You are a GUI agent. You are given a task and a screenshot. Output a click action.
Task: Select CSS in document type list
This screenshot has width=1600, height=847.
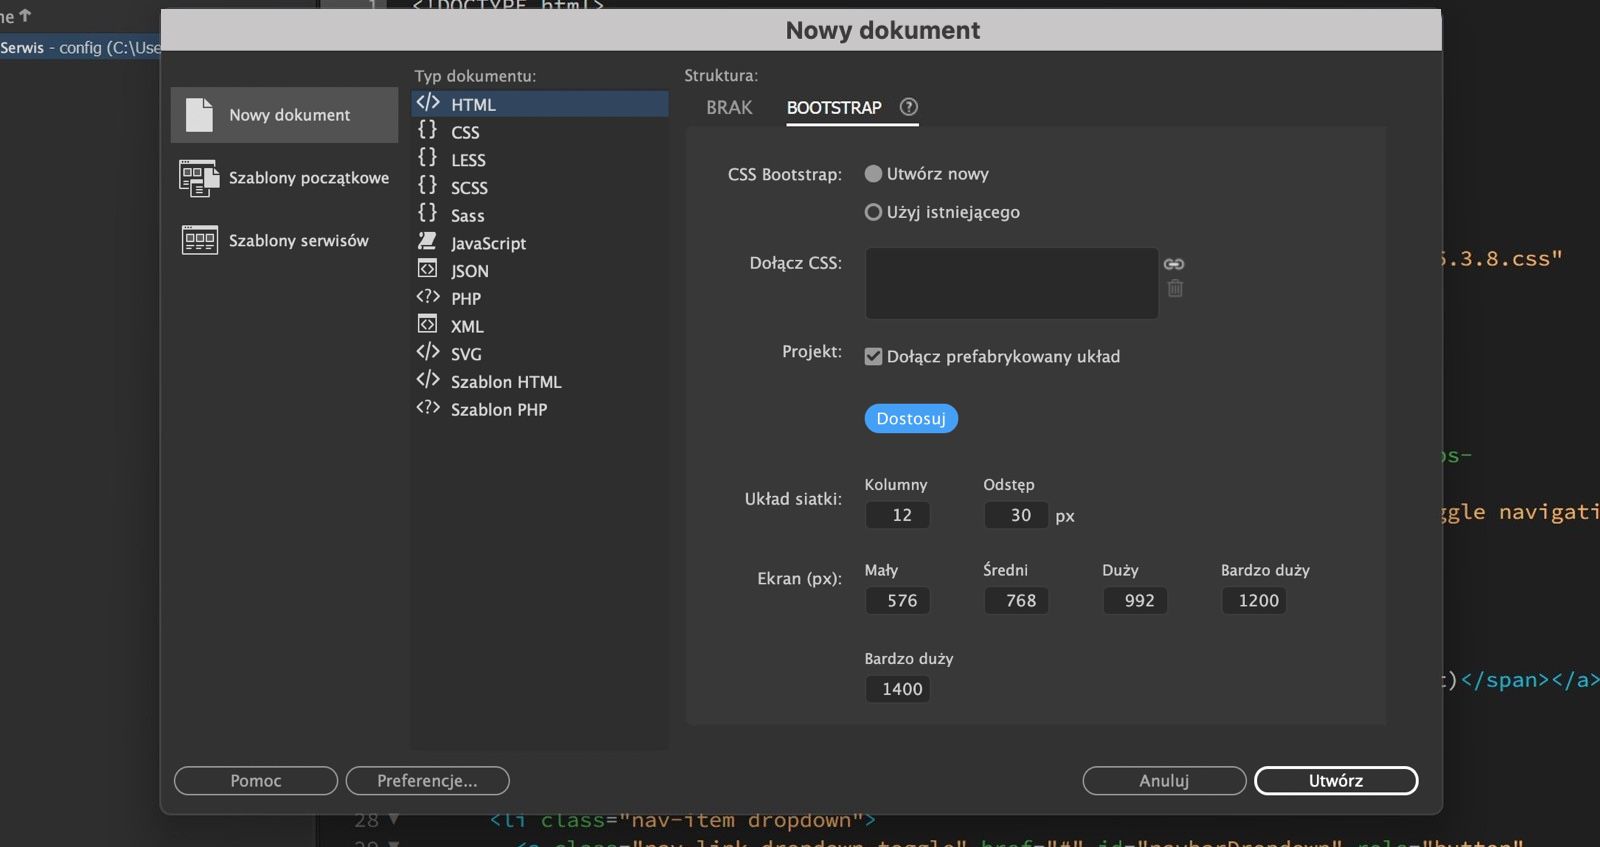[540, 132]
